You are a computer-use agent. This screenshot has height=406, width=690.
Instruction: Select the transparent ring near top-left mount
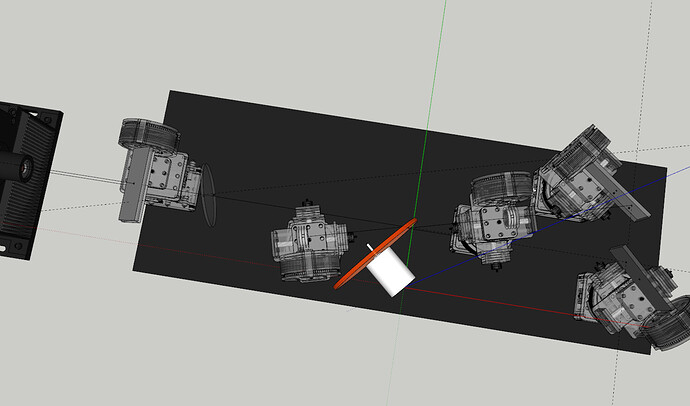[207, 195]
